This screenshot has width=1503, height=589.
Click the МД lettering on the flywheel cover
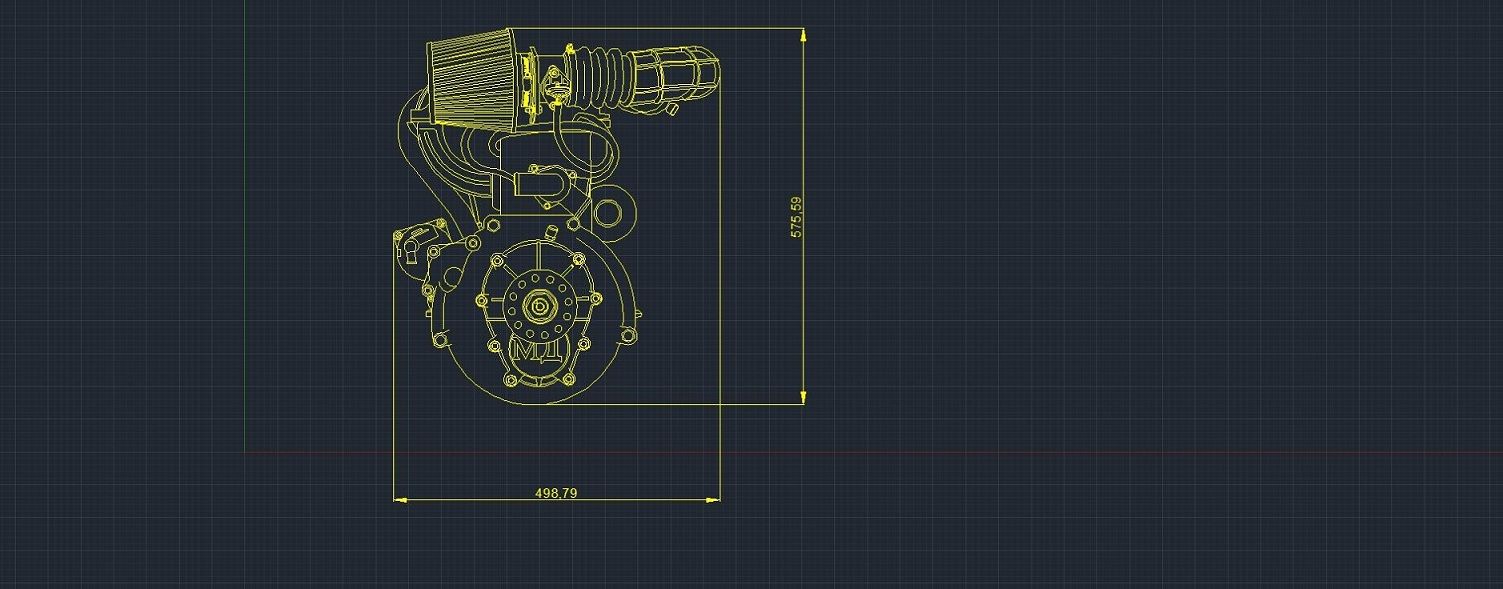click(540, 352)
